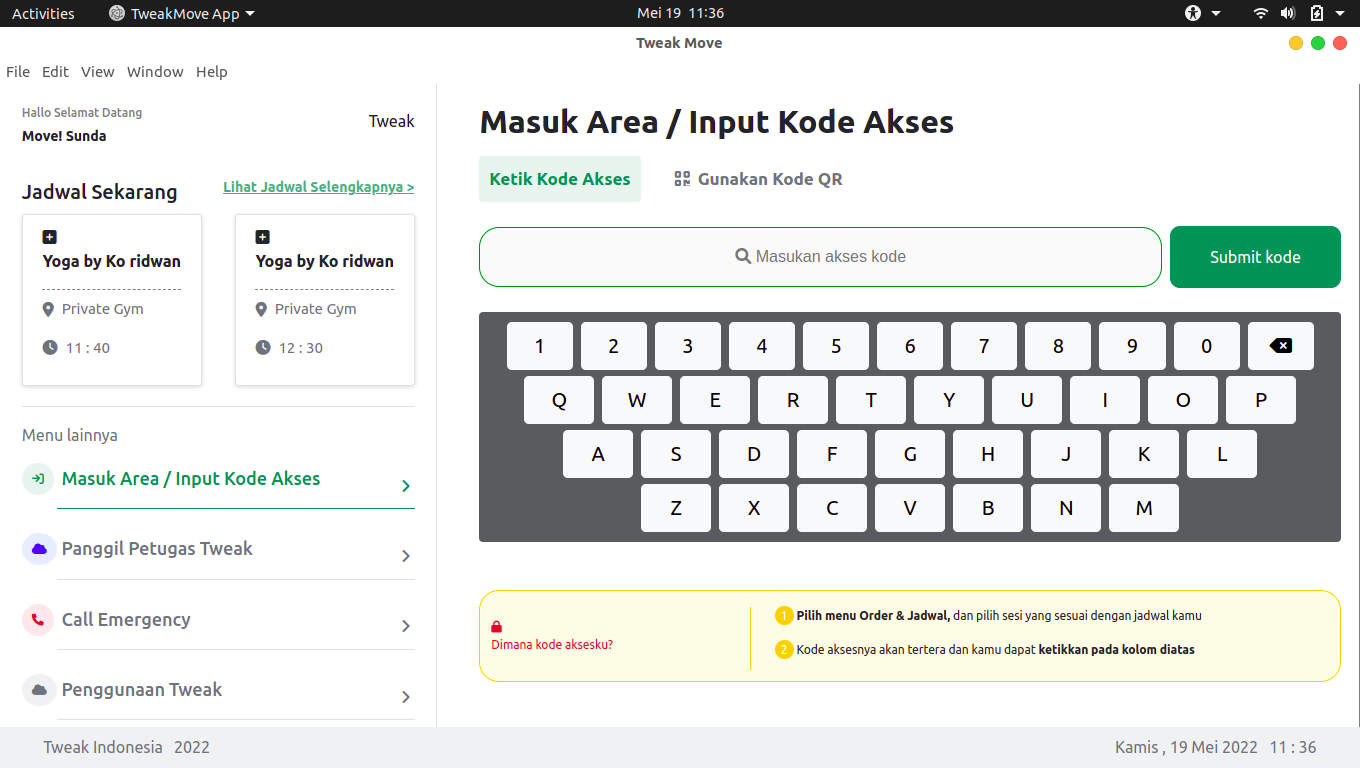Click the gray cloud Penggunaan Tweak icon
The image size is (1360, 768).
click(x=38, y=690)
